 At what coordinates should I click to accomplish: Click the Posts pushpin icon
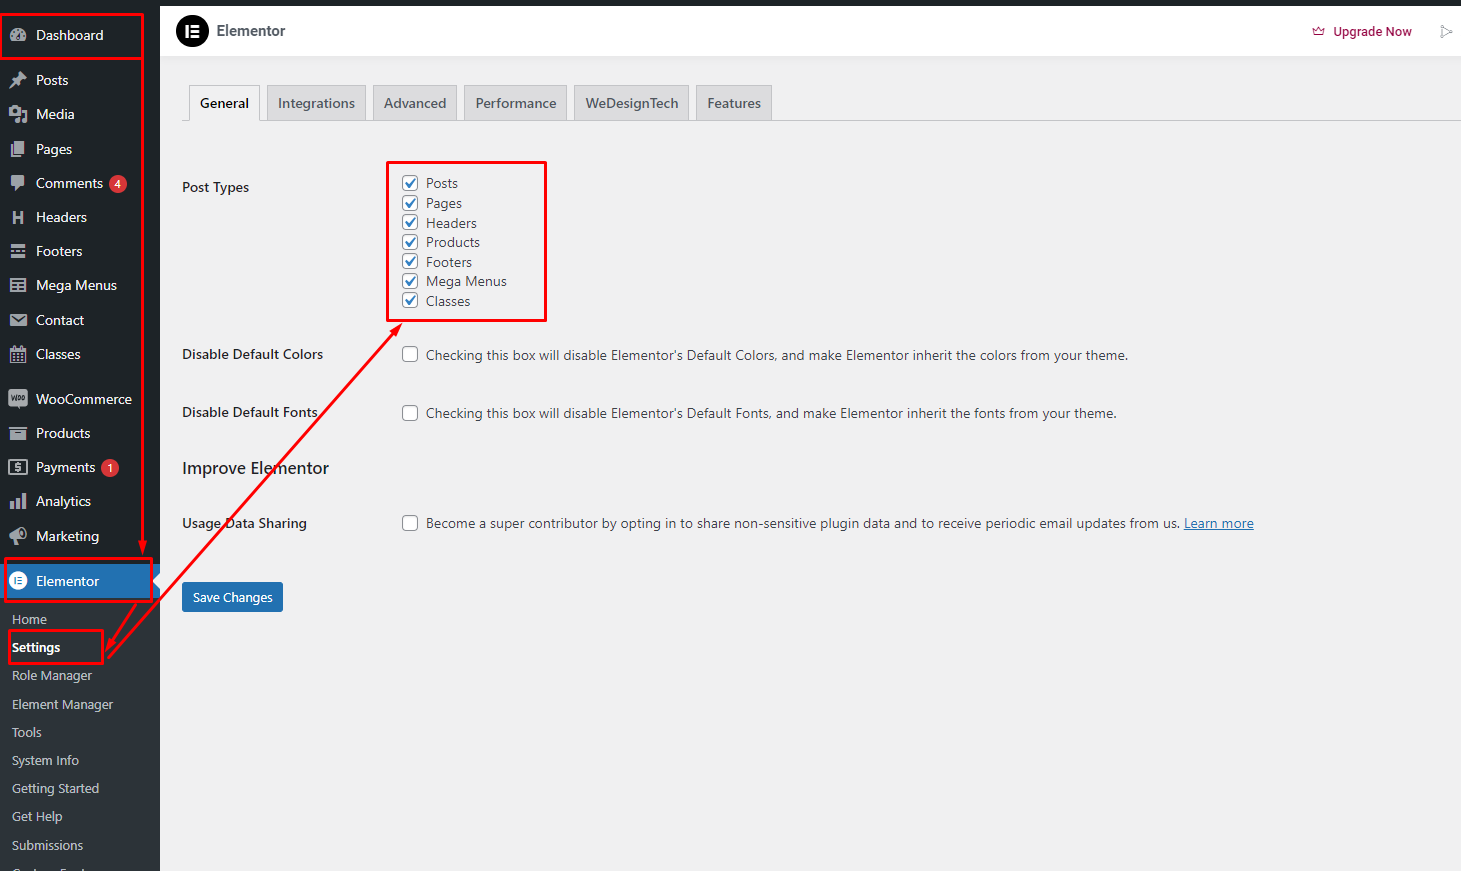(x=18, y=80)
